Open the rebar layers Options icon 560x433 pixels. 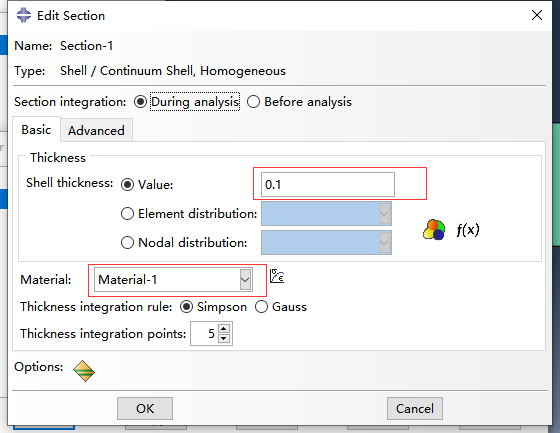pyautogui.click(x=84, y=371)
